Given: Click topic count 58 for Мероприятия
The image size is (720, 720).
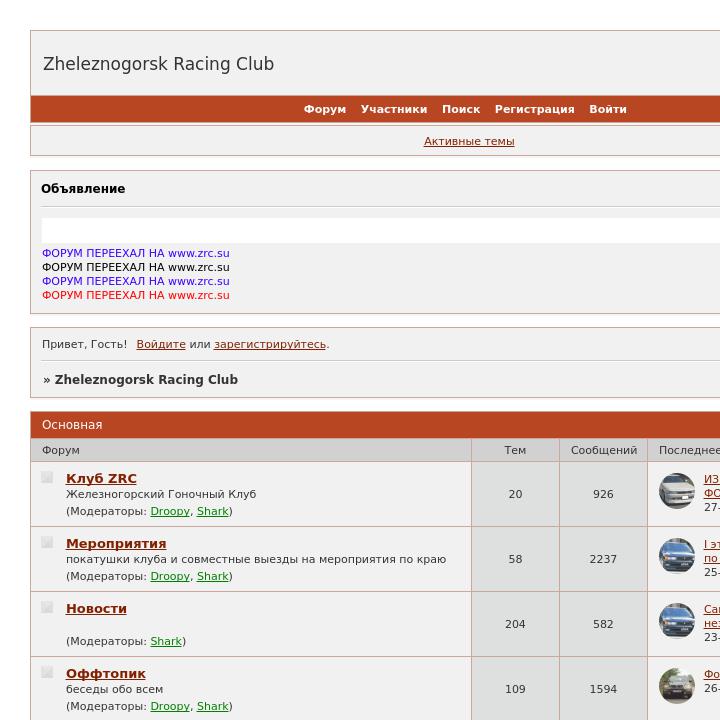Looking at the screenshot, I should tap(515, 559).
